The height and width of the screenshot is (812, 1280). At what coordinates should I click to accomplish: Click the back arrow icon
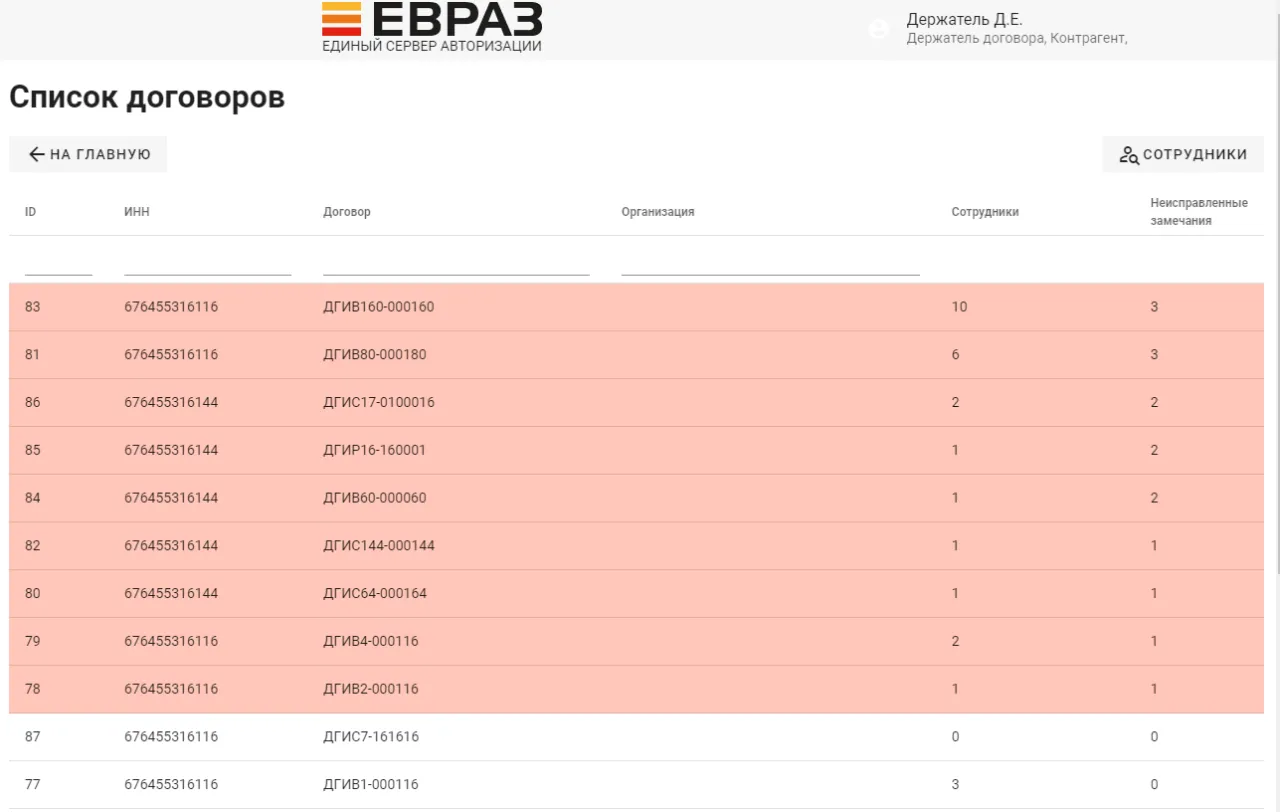[x=37, y=154]
